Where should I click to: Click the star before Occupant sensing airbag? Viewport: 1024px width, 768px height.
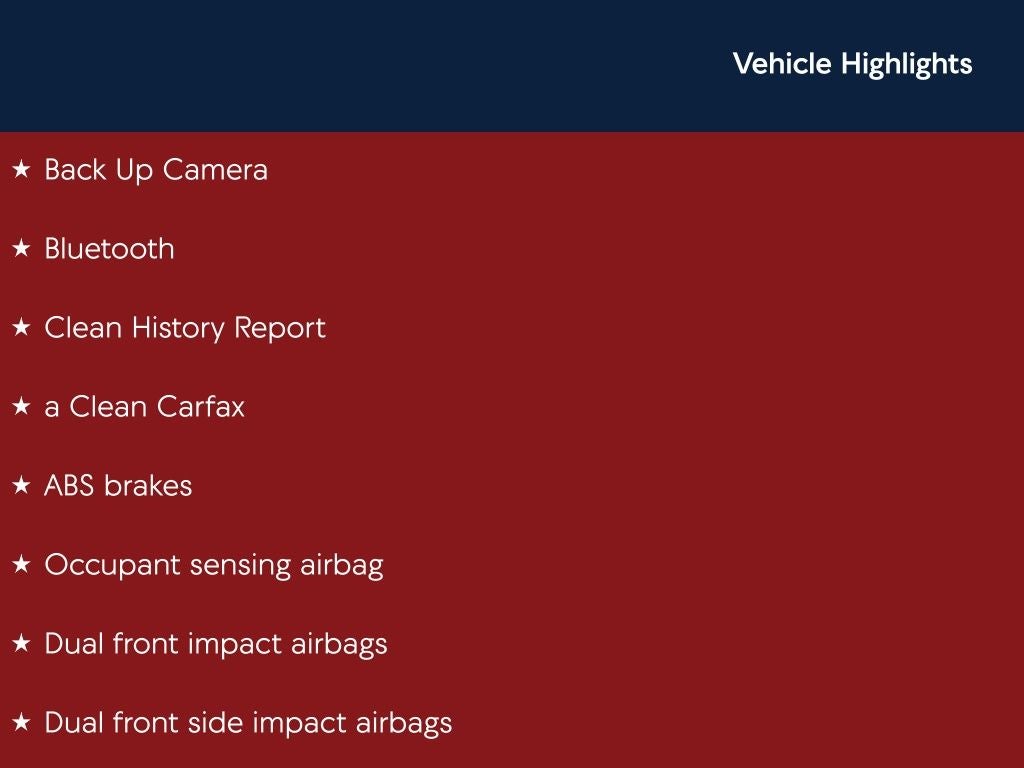(x=21, y=565)
